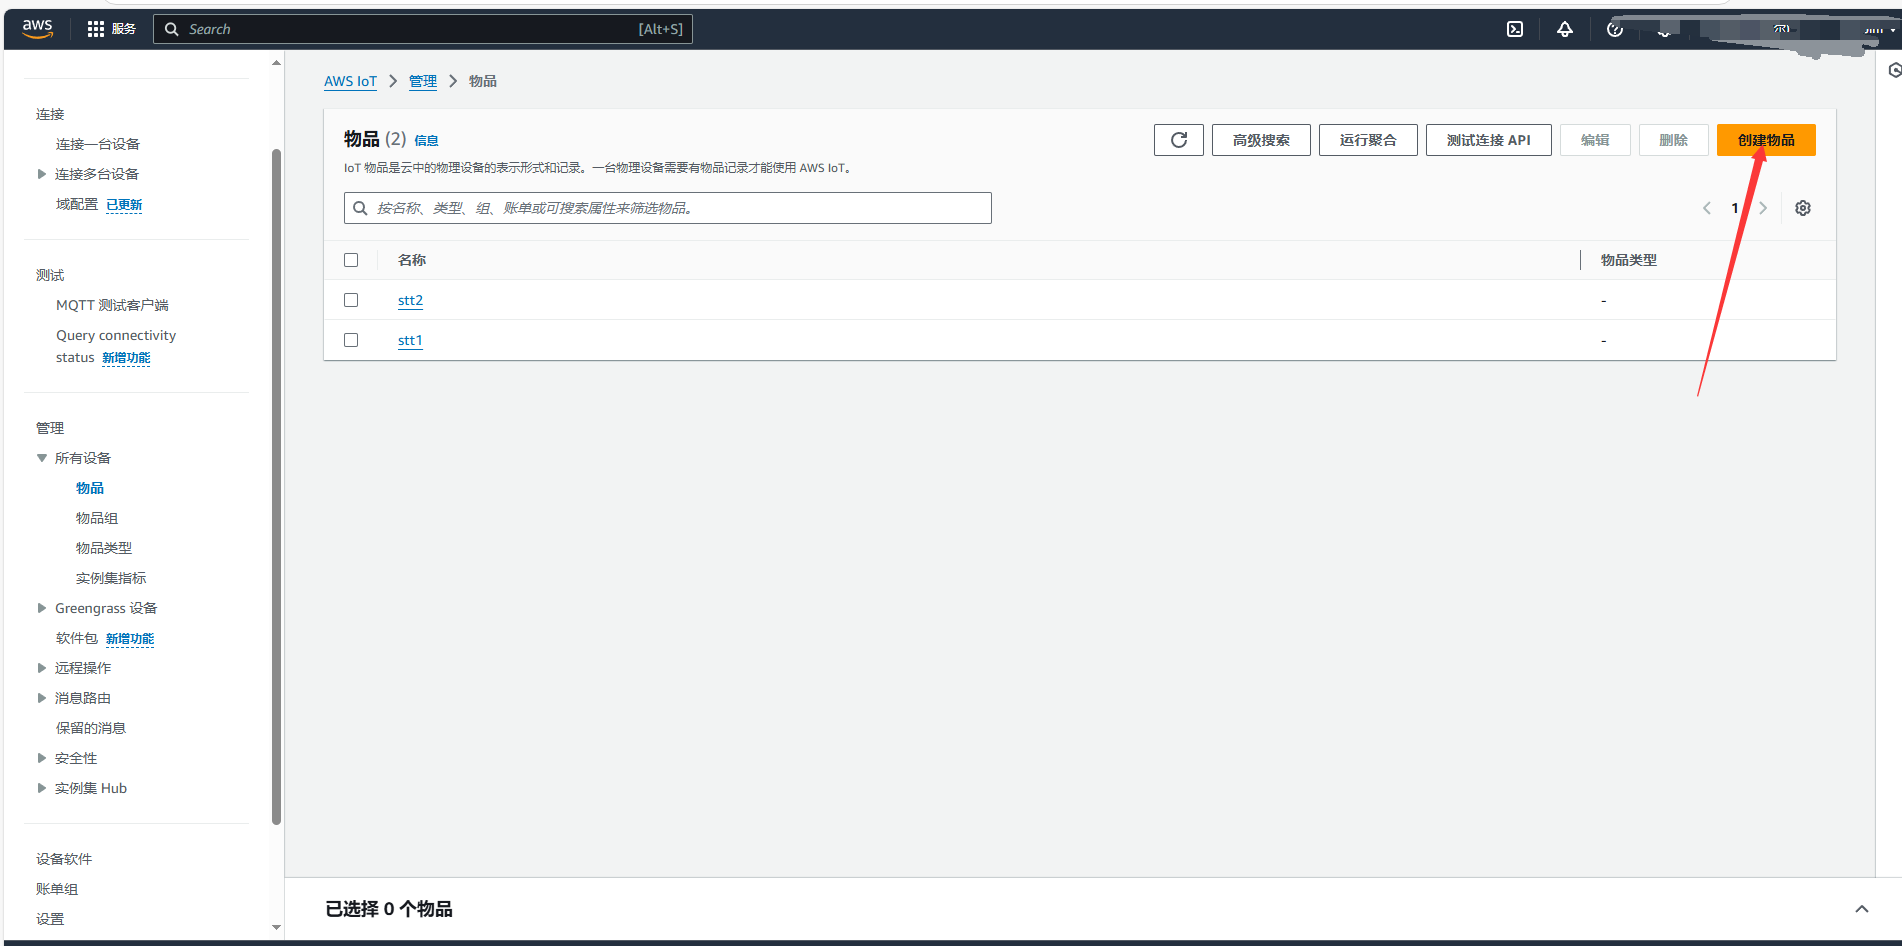This screenshot has width=1902, height=946.
Task: Click page number 1
Action: [1735, 208]
